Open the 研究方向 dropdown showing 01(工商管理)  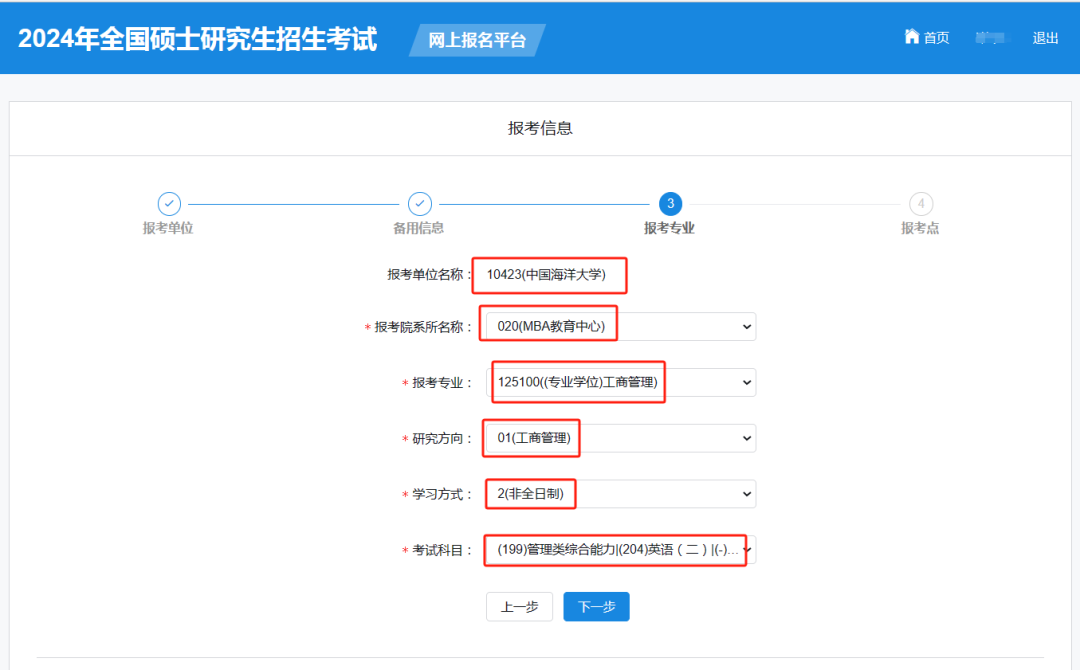click(x=621, y=438)
